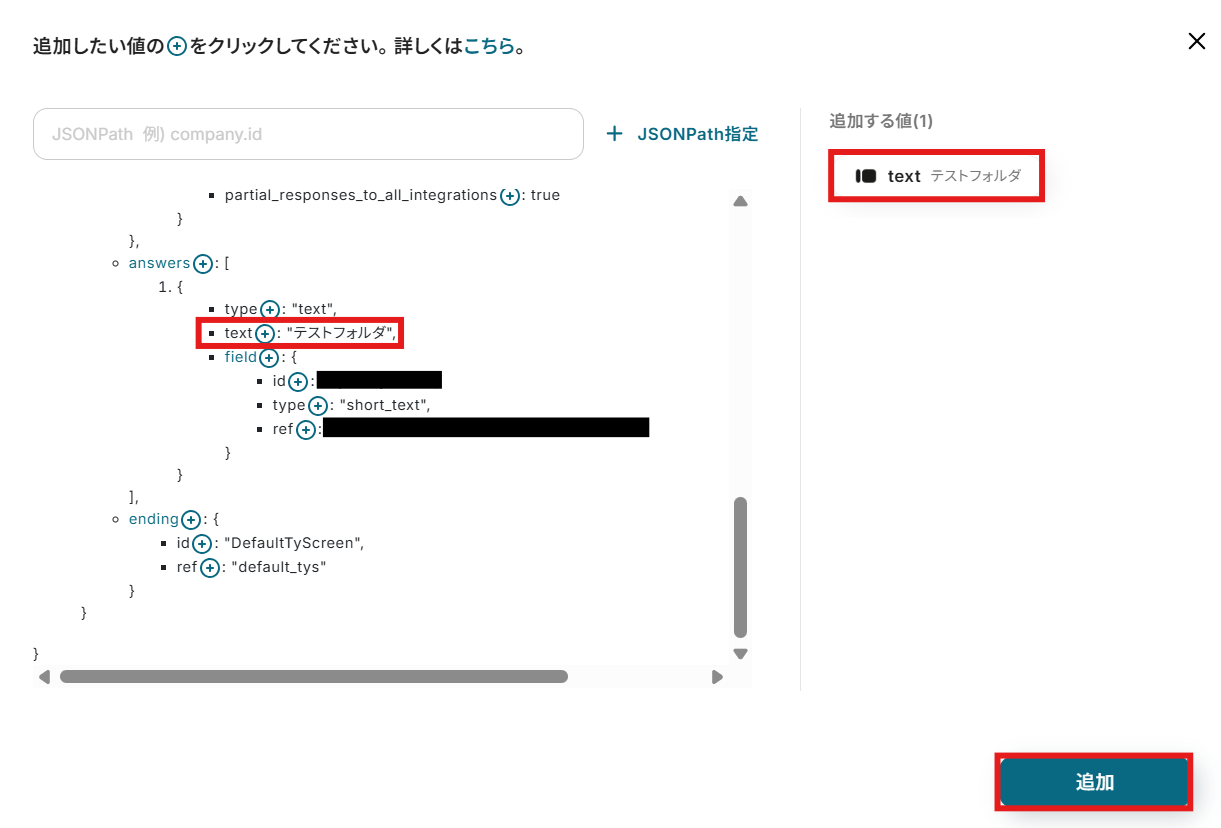Open the こちら help link
Image resolution: width=1221 pixels, height=828 pixels.
point(489,46)
